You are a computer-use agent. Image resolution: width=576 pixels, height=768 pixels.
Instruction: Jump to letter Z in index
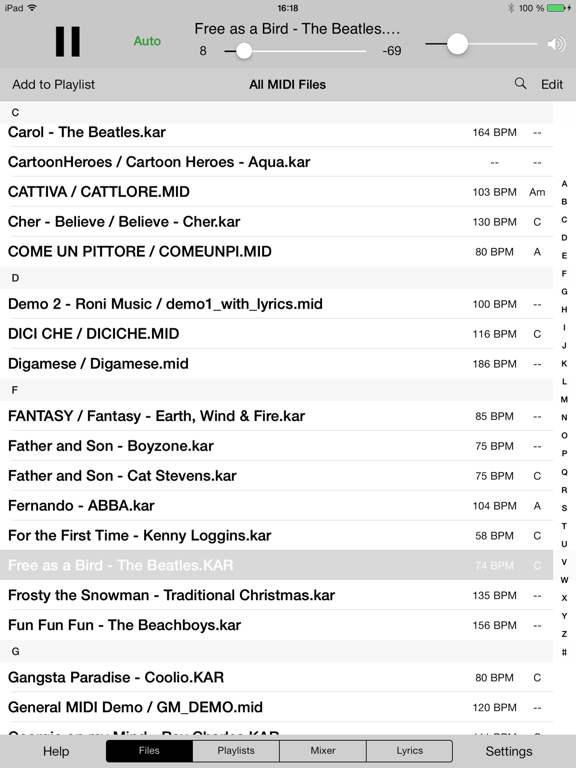[x=564, y=634]
